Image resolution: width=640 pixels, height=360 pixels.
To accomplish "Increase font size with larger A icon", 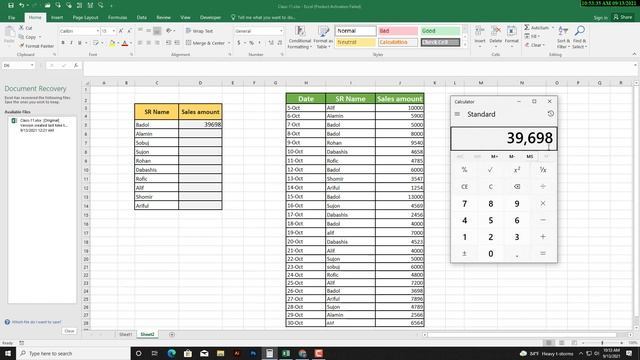I will [x=121, y=31].
